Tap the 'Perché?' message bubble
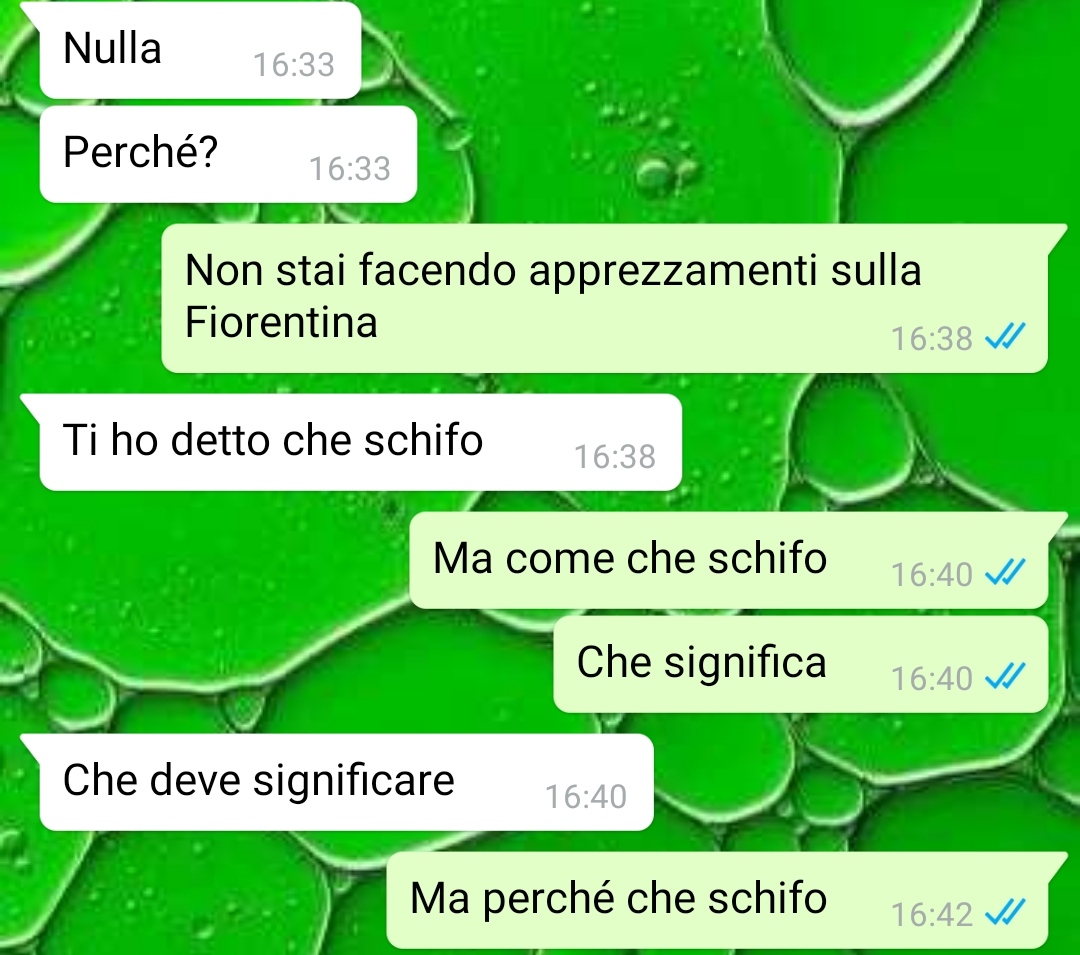Image resolution: width=1080 pixels, height=955 pixels. coord(228,154)
